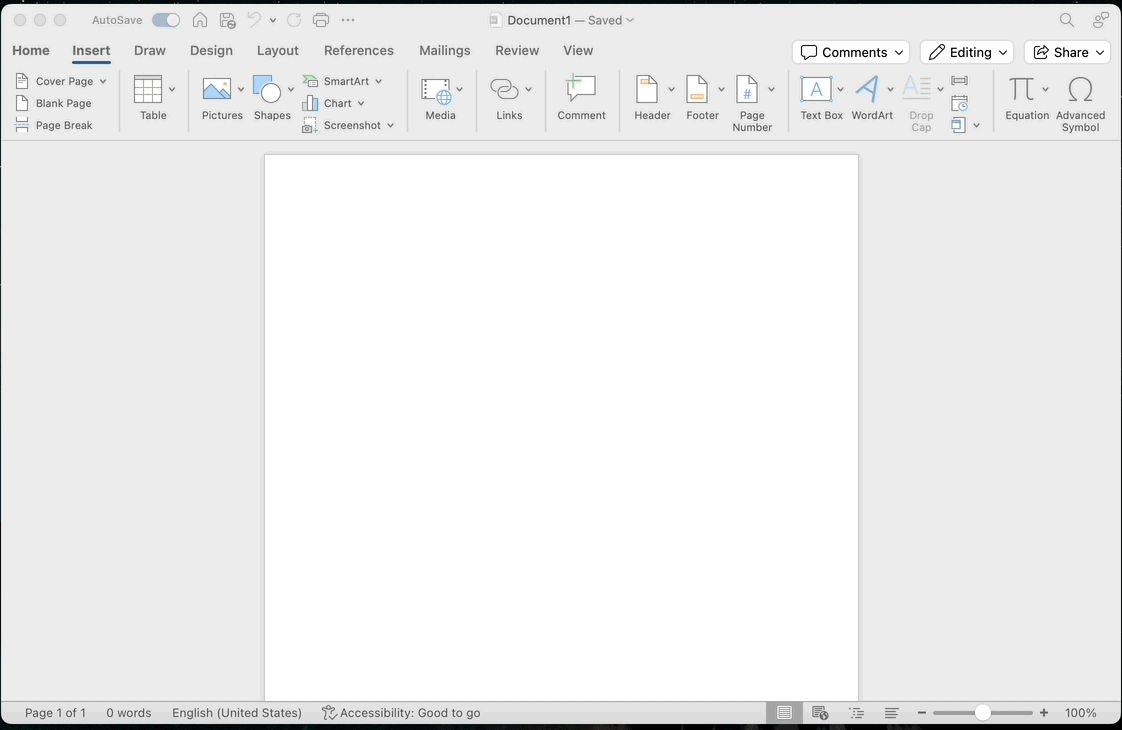This screenshot has width=1122, height=730.
Task: Insert a Page Break
Action: click(54, 125)
